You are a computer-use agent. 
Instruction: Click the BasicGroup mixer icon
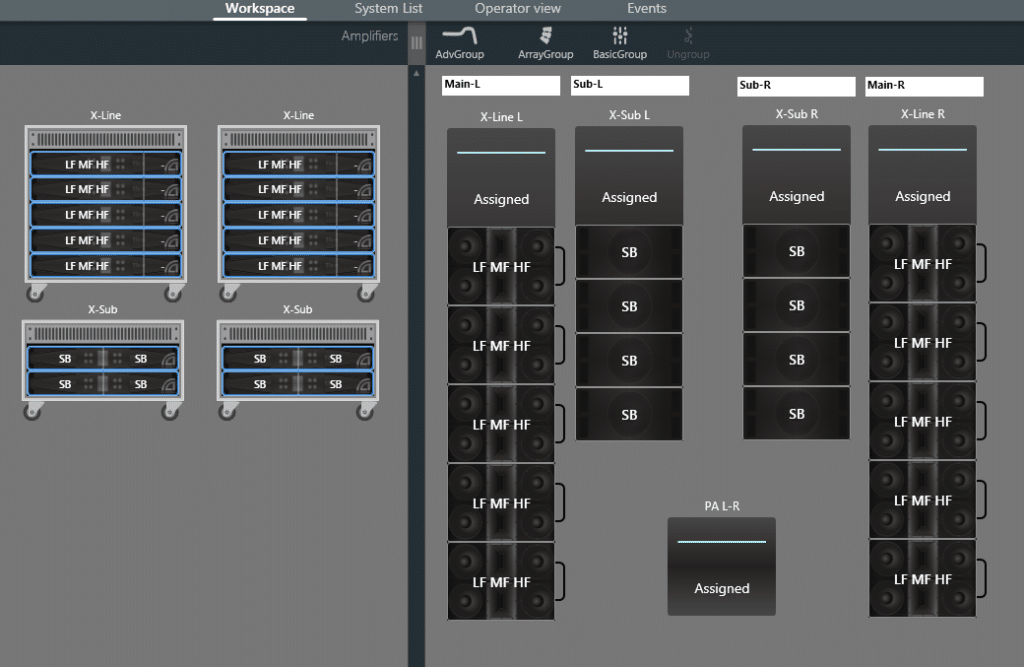click(x=619, y=37)
